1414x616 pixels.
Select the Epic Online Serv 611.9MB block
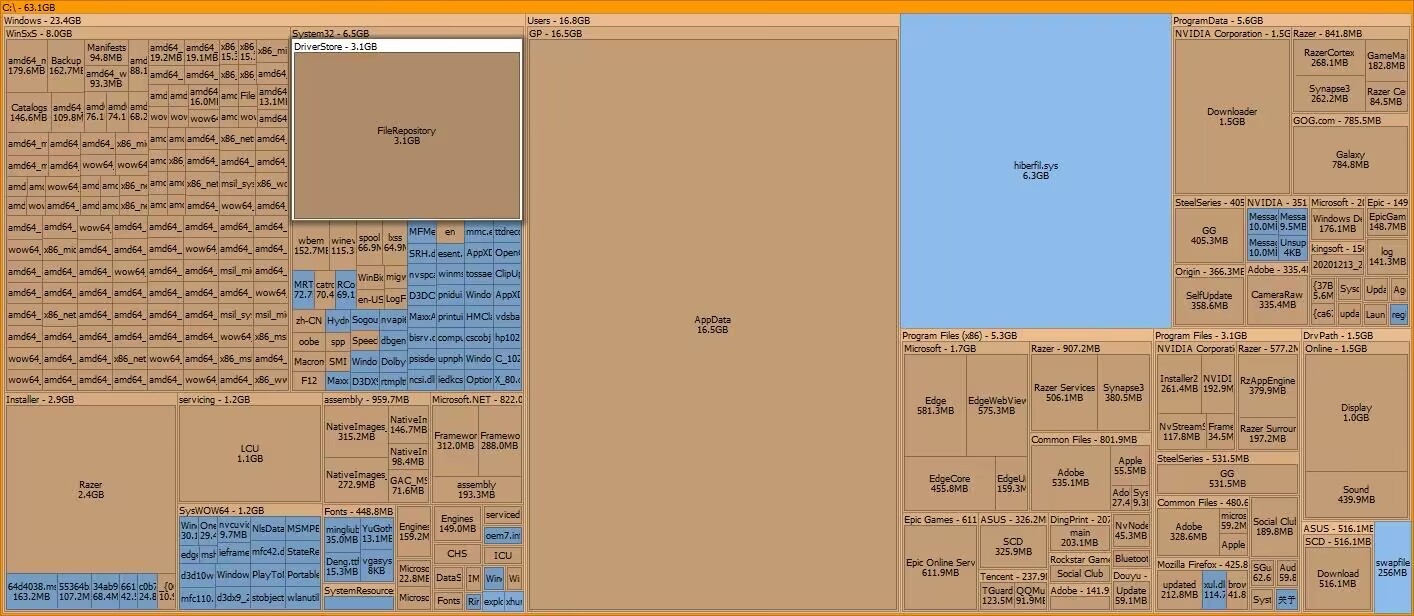tap(940, 567)
